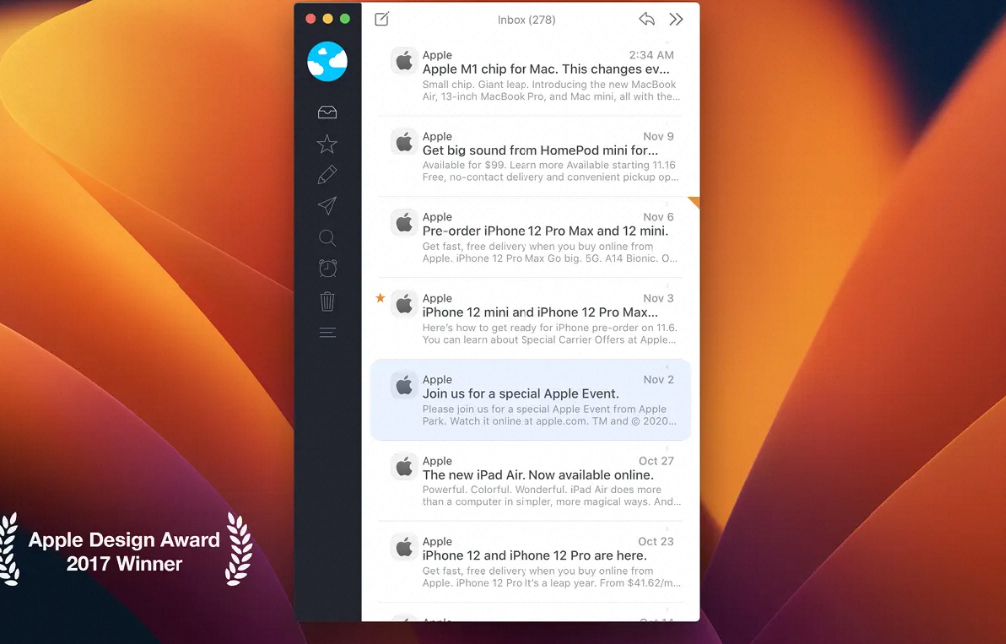Viewport: 1006px width, 644px height.
Task: Open Pre-order iPhone 12 Pro Max email
Action: [531, 237]
